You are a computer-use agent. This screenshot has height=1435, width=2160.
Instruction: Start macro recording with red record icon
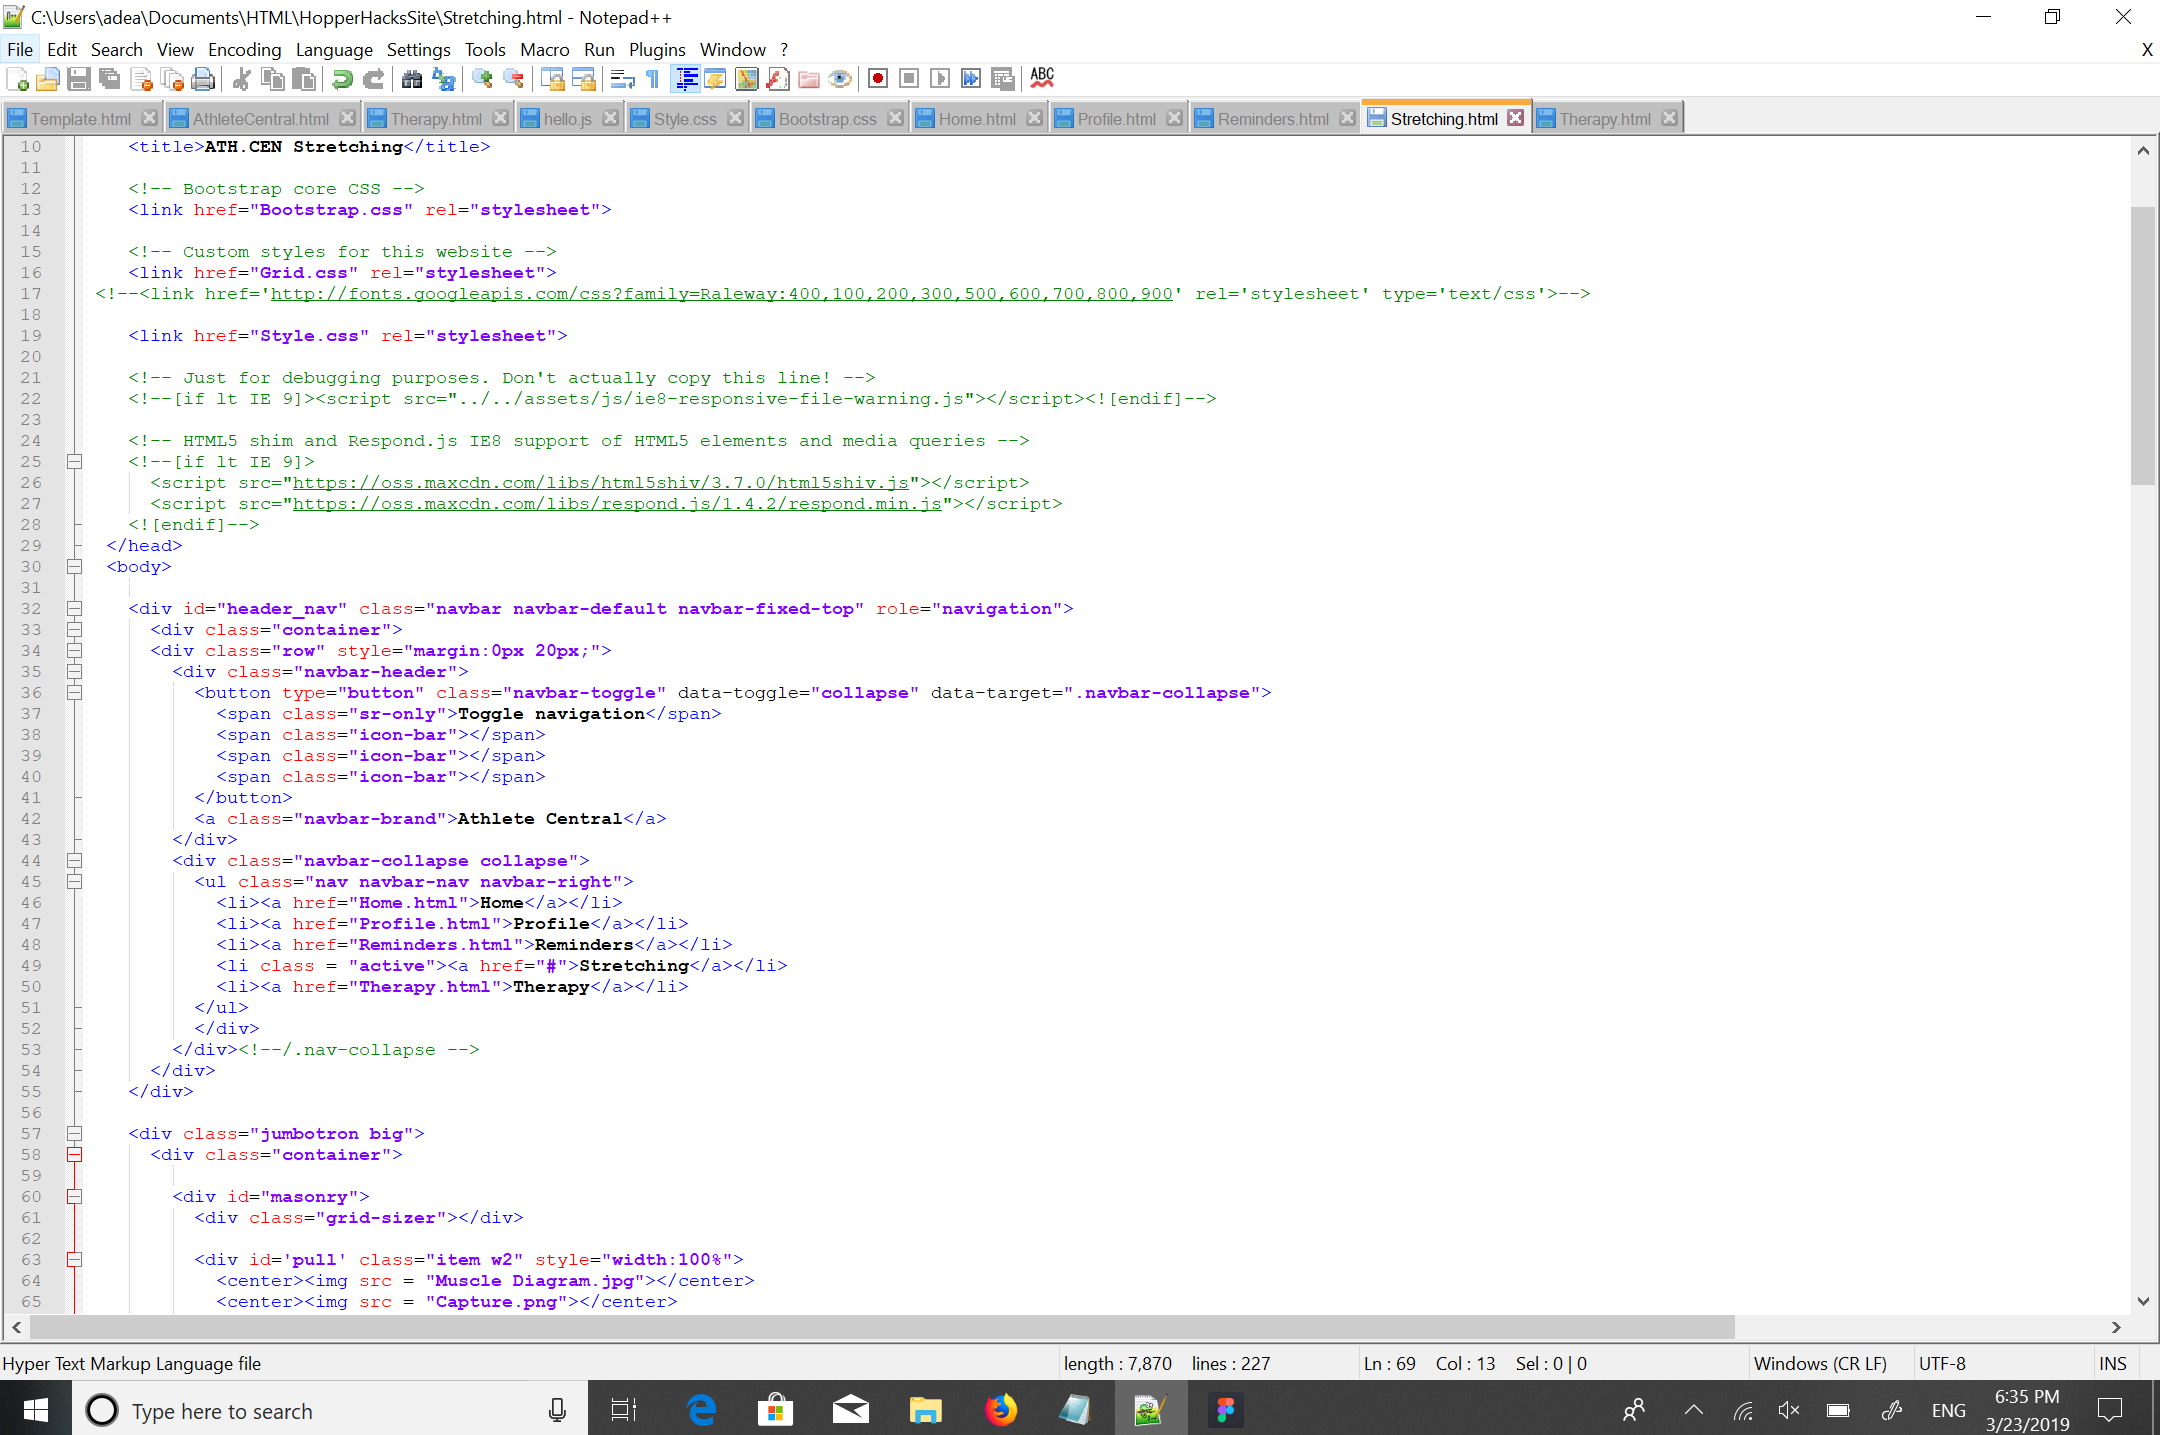(878, 79)
